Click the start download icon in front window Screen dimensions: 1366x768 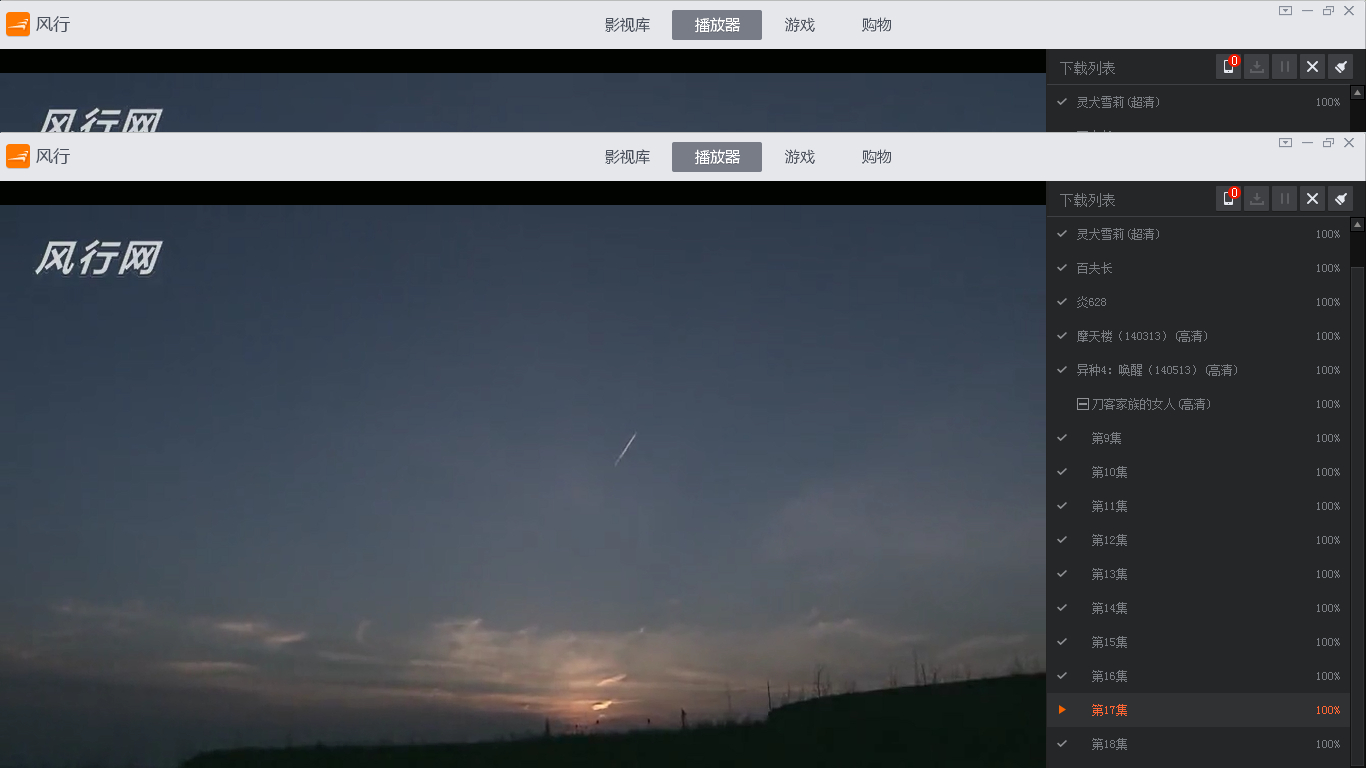(x=1257, y=199)
